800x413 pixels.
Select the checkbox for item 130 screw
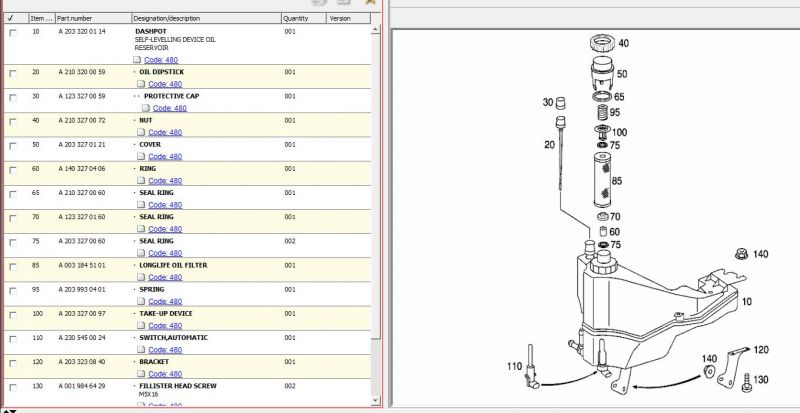click(x=12, y=387)
